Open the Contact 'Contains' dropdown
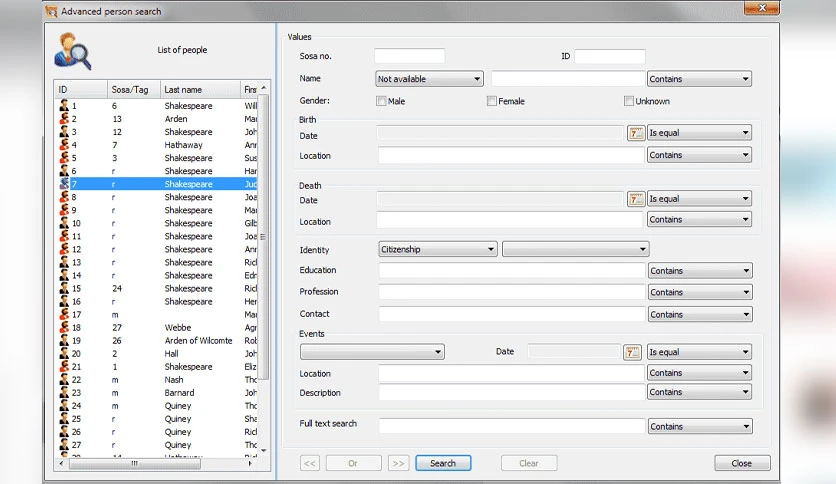The image size is (836, 484). tap(700, 314)
